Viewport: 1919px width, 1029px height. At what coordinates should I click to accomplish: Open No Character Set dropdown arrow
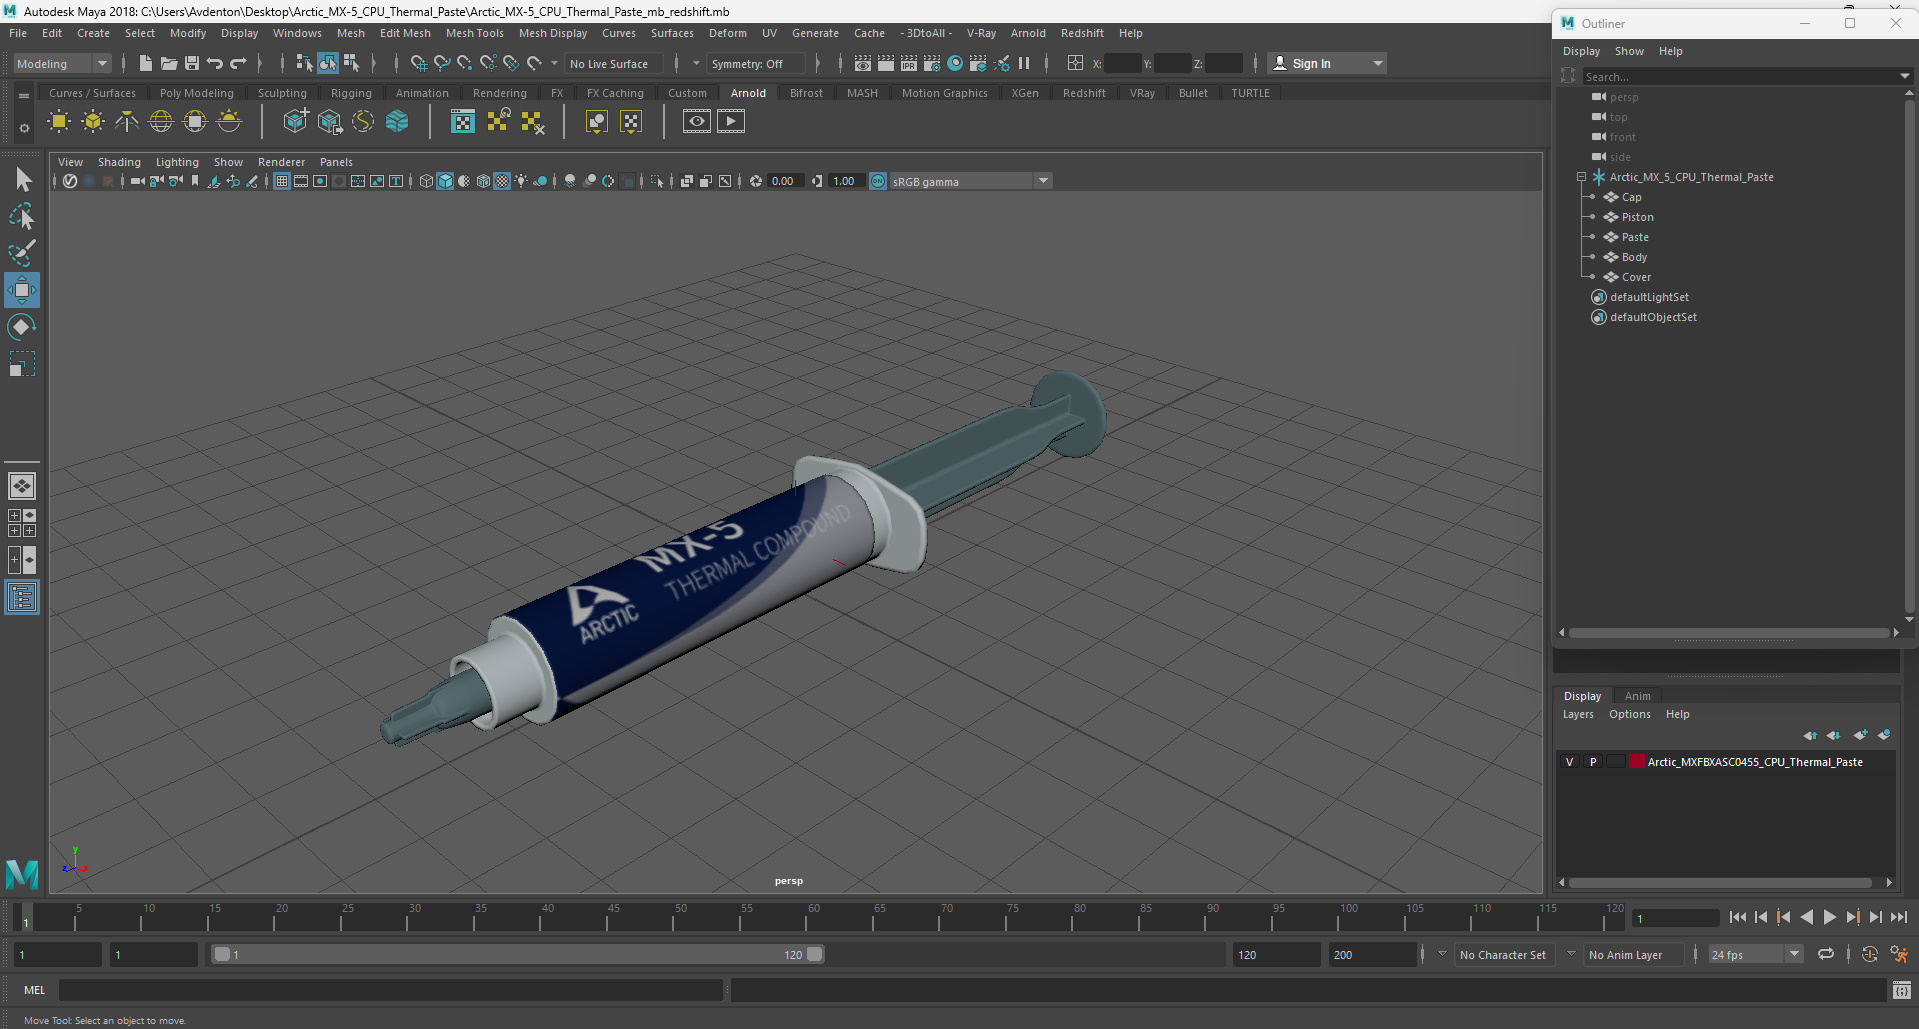1442,954
